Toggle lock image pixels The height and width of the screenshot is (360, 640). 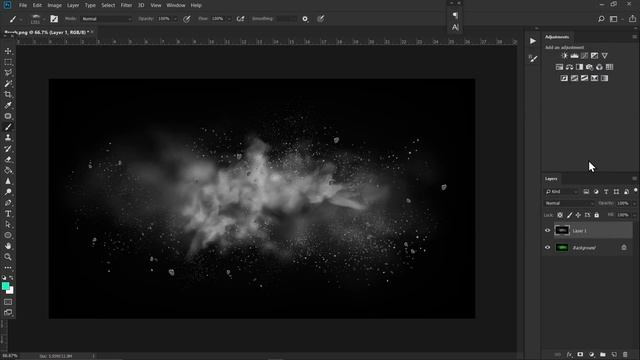coord(569,215)
